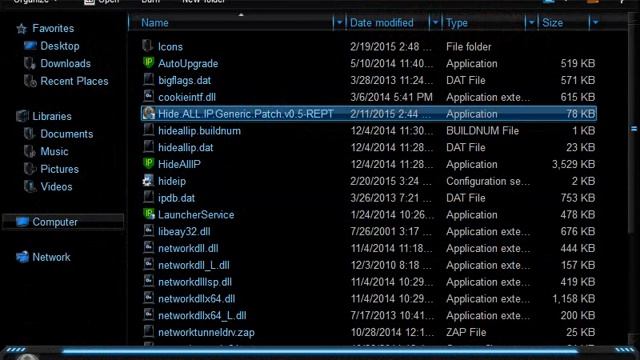
Task: Click the Configuration se... type cell
Action: click(x=488, y=181)
